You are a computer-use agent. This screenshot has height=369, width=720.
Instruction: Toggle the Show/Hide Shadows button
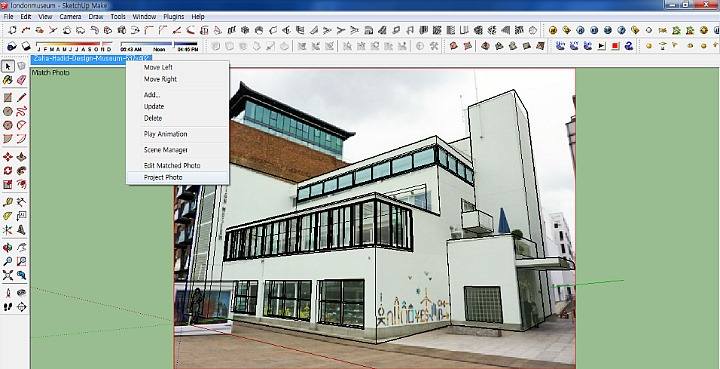coord(12,46)
